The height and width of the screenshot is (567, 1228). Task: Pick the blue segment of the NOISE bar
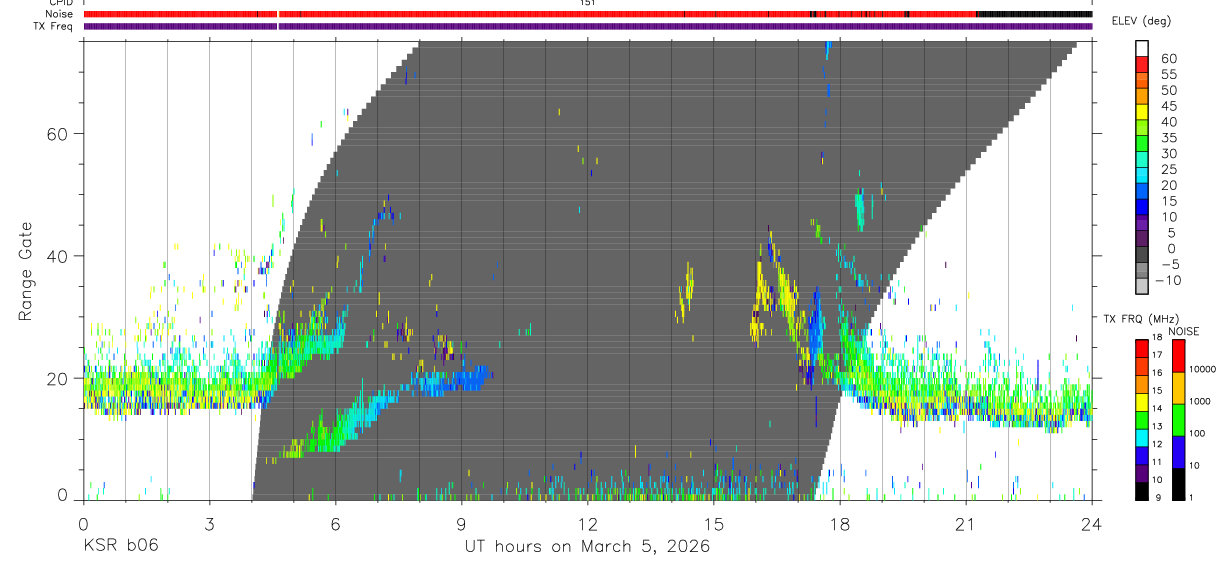tap(1178, 452)
